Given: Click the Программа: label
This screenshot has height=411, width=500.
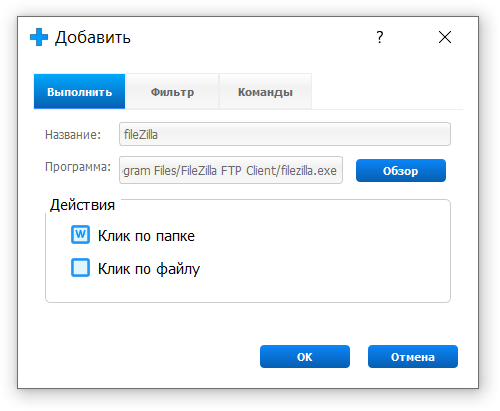Looking at the screenshot, I should point(78,167).
